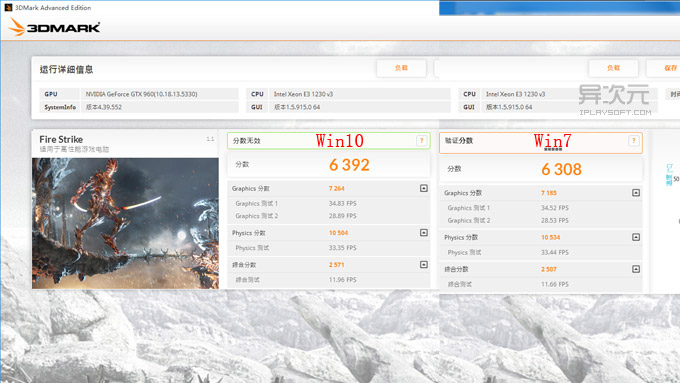Click the Fire Strike version number 1.1

[x=210, y=139]
